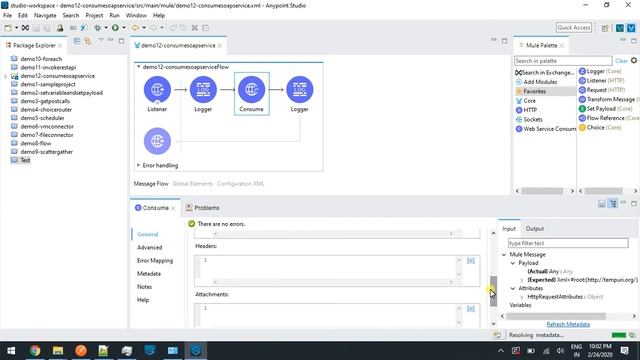Image resolution: width=640 pixels, height=360 pixels.
Task: Click the Search in palette field
Action: click(563, 61)
